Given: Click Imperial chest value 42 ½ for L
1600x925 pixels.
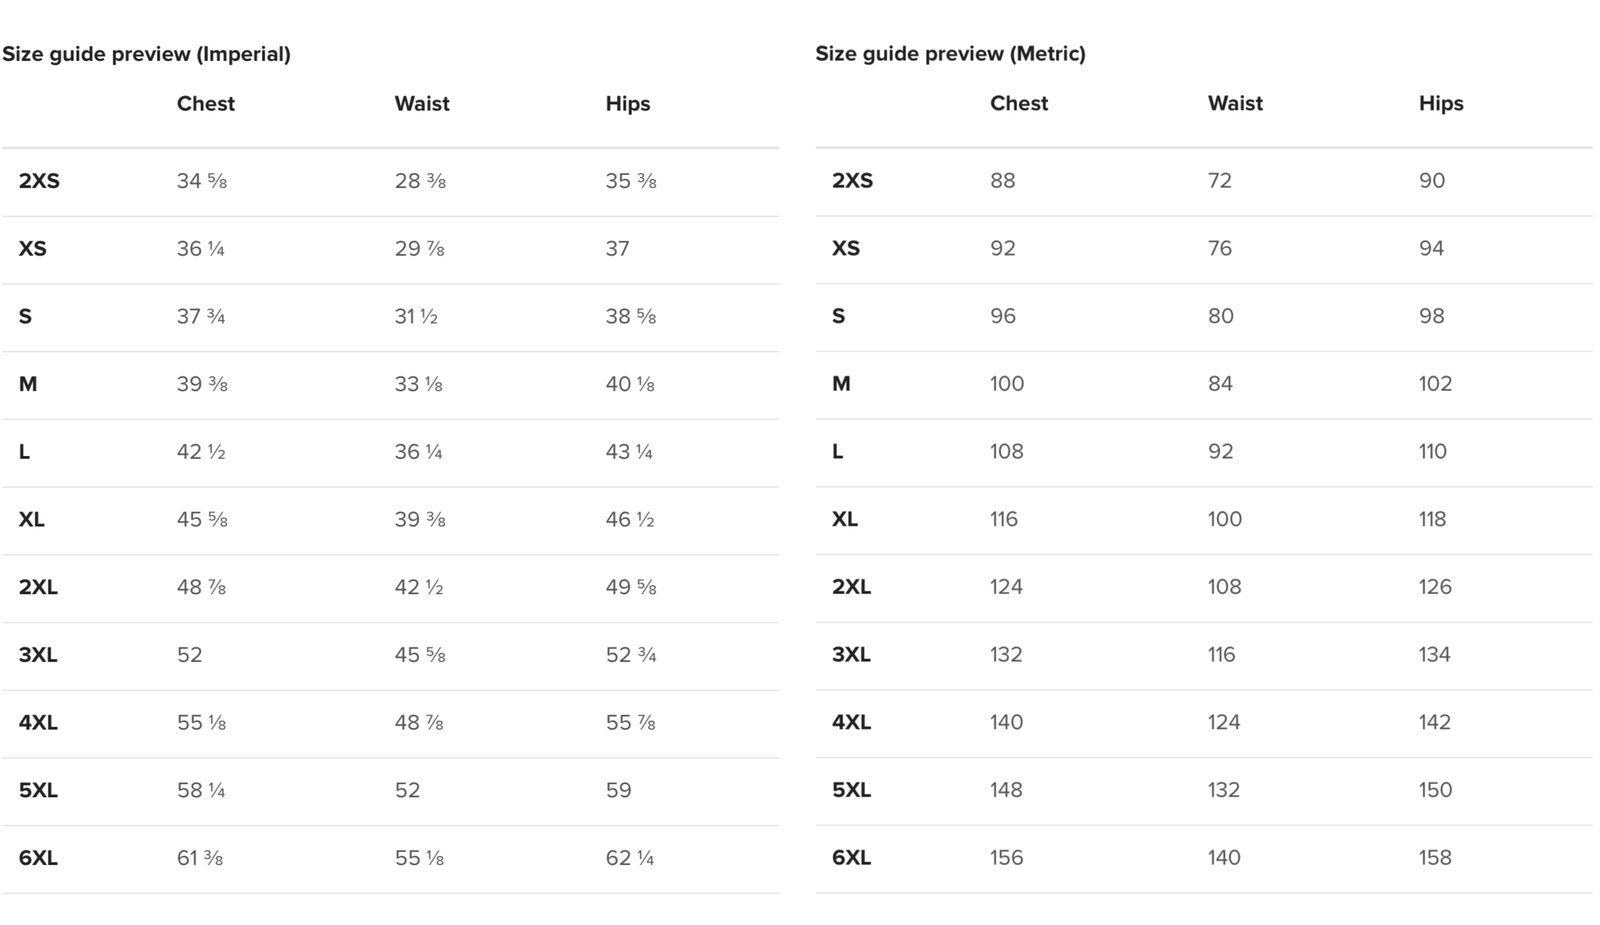Looking at the screenshot, I should (201, 452).
